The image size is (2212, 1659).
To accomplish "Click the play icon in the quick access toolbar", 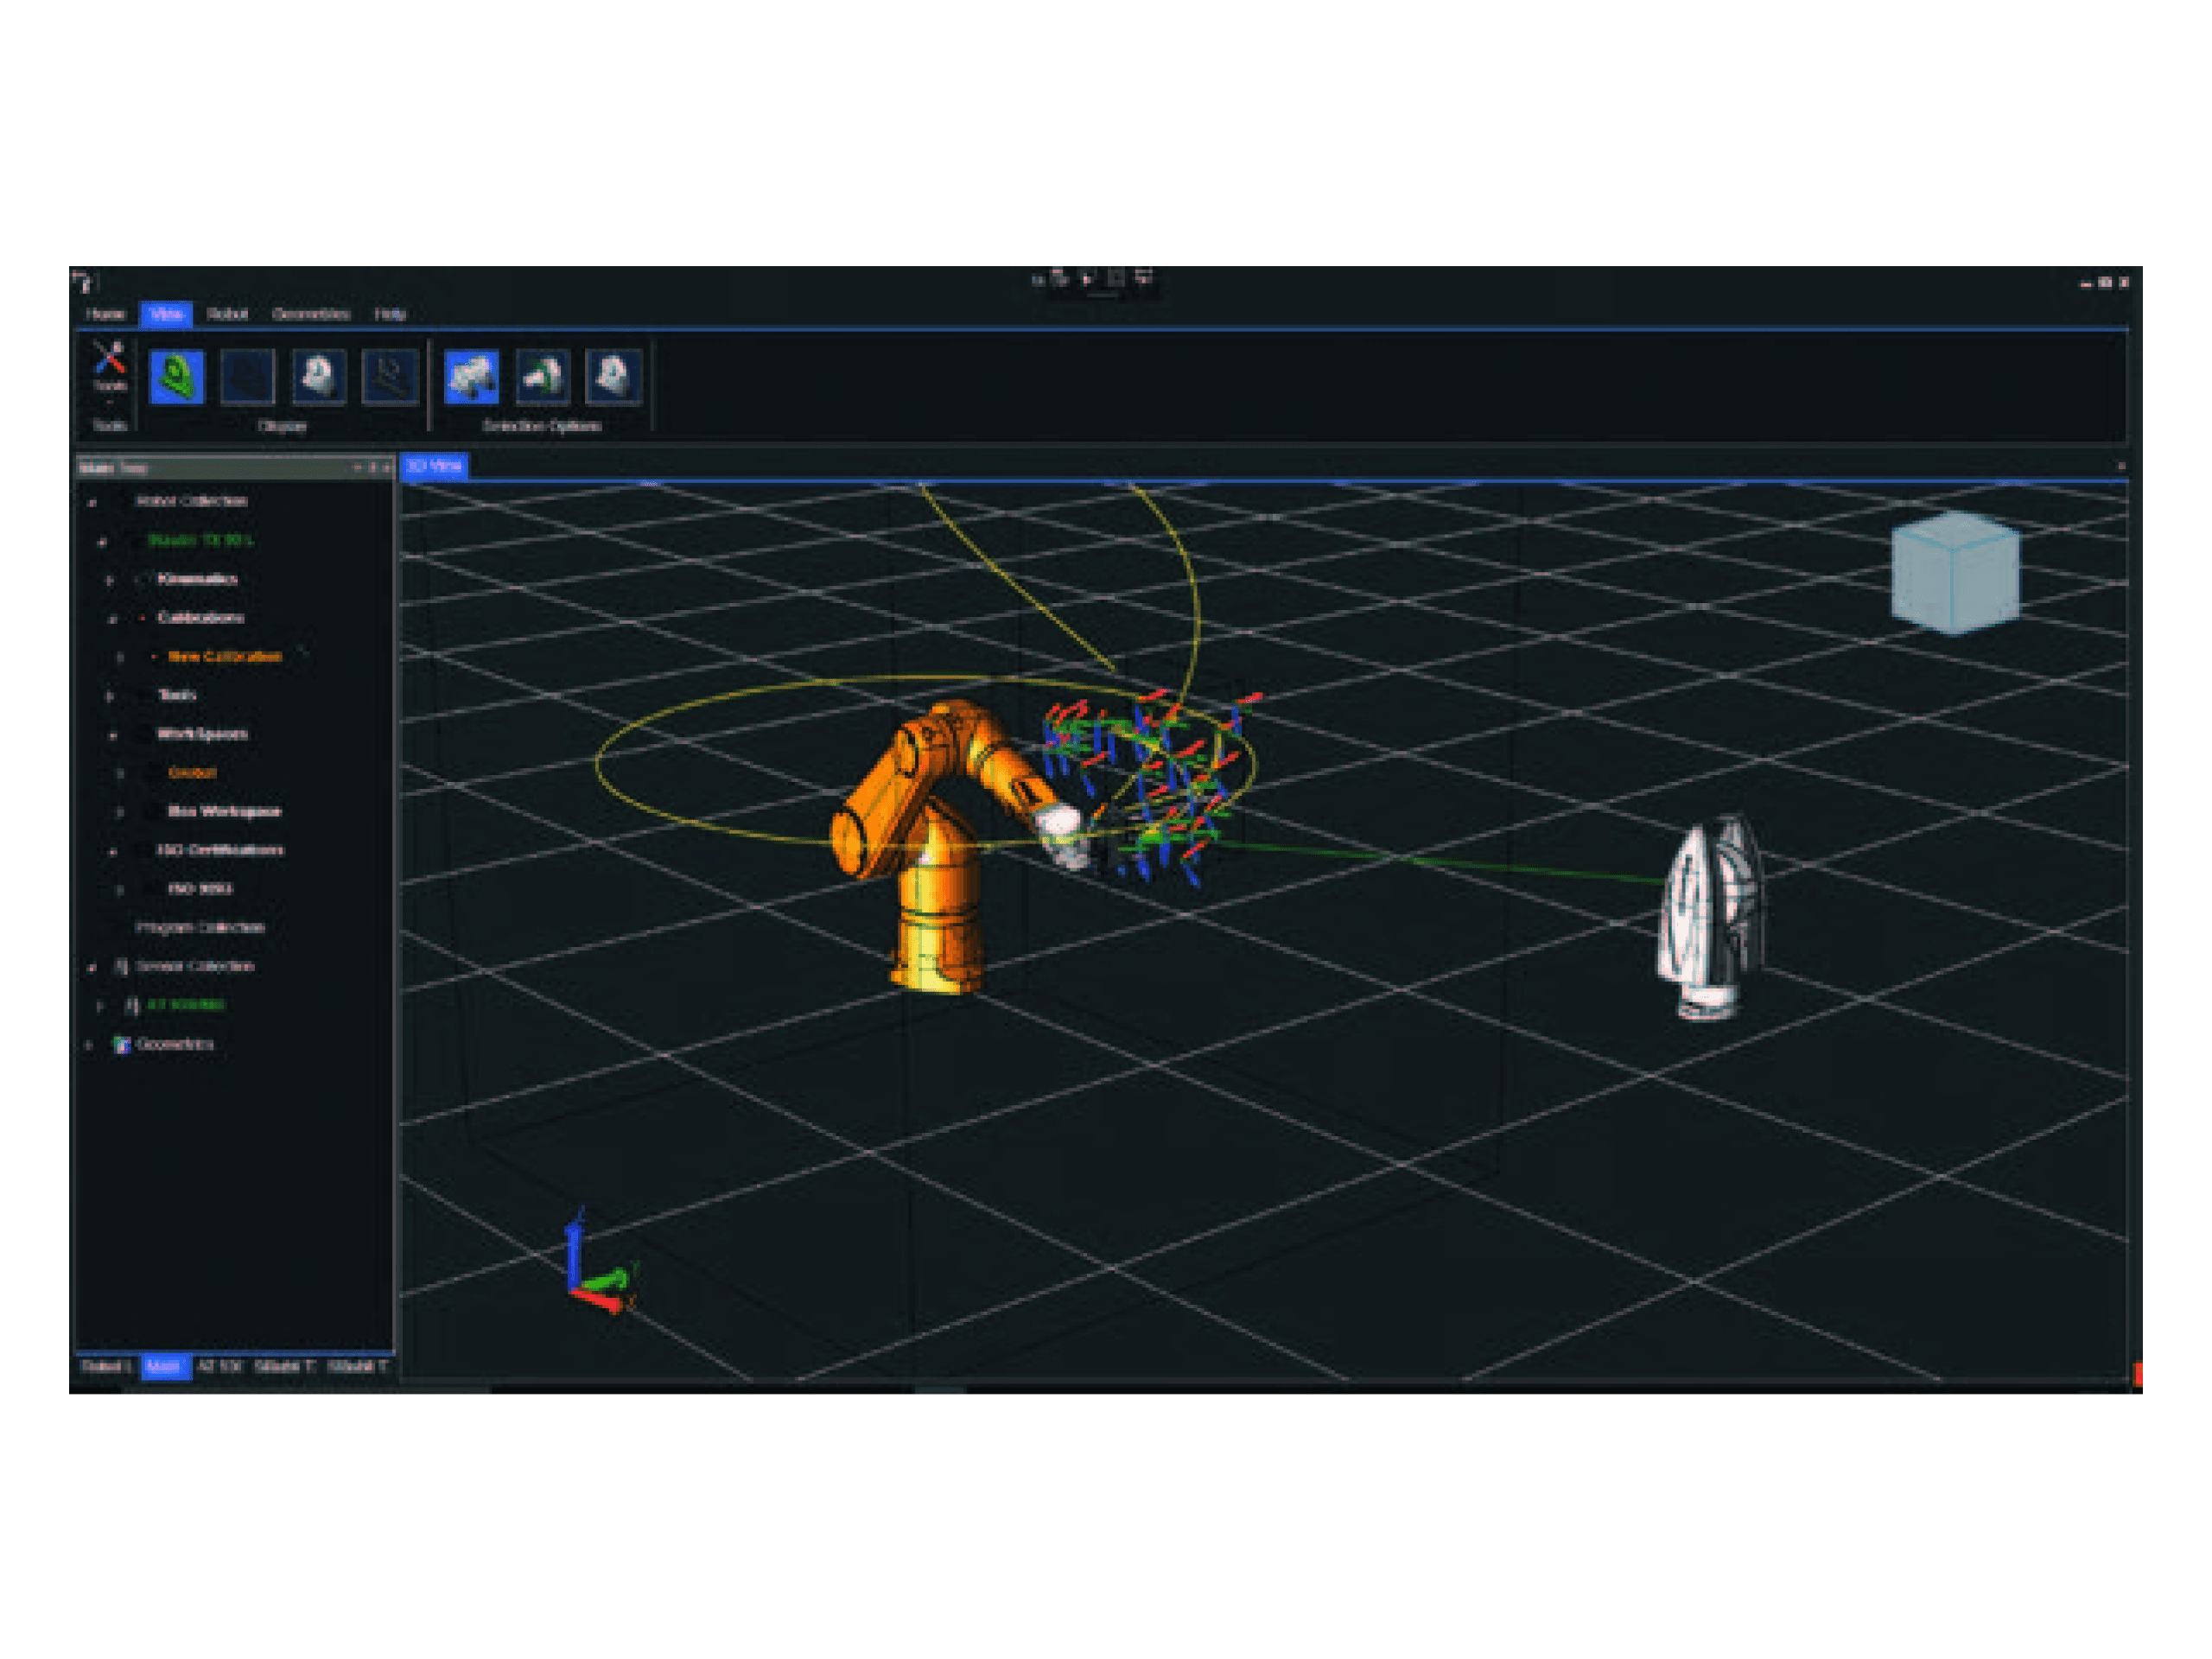I will pyautogui.click(x=1086, y=280).
